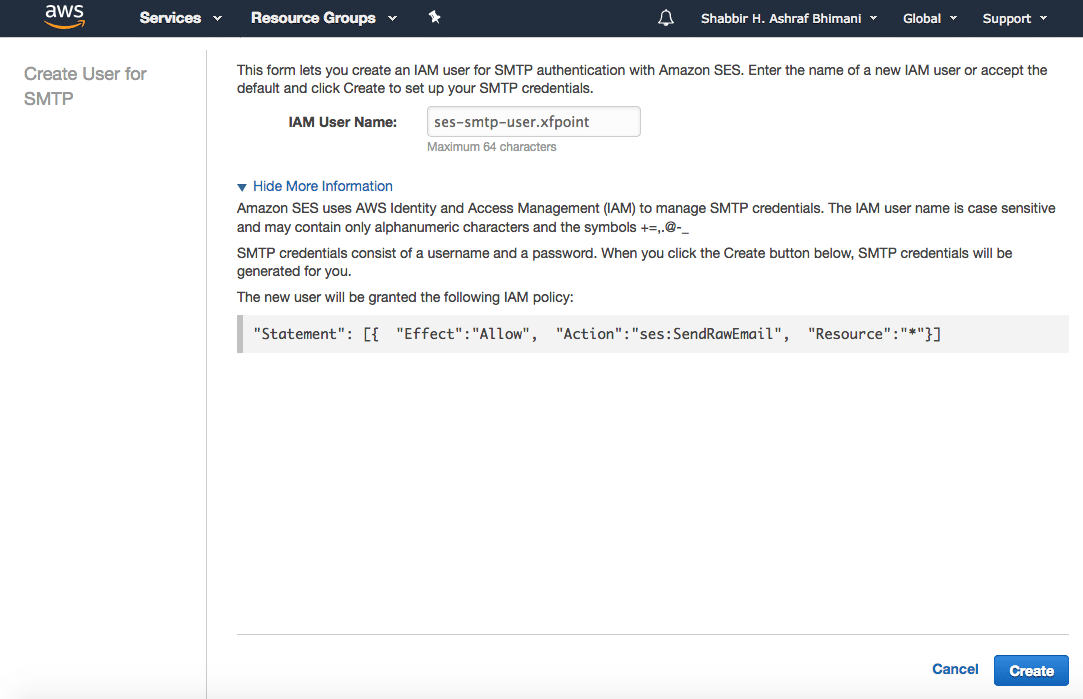Open the Support menu

click(1015, 19)
